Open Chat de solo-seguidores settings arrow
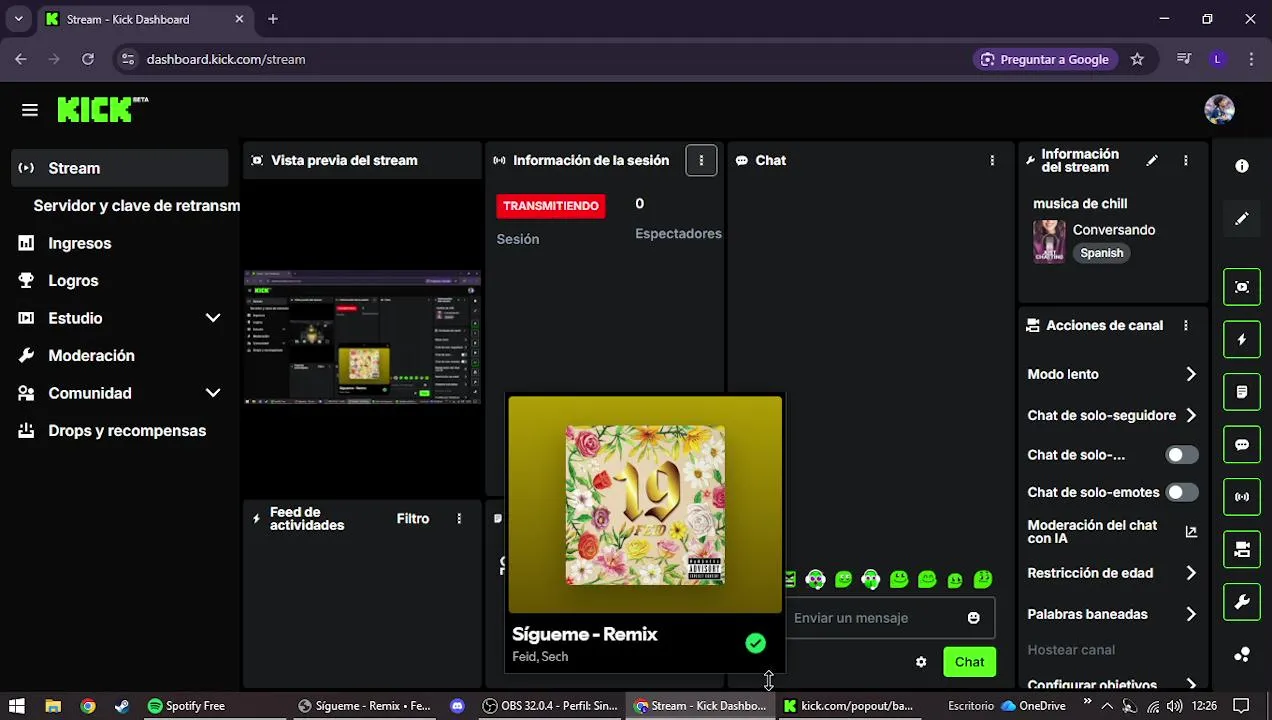 point(1191,415)
